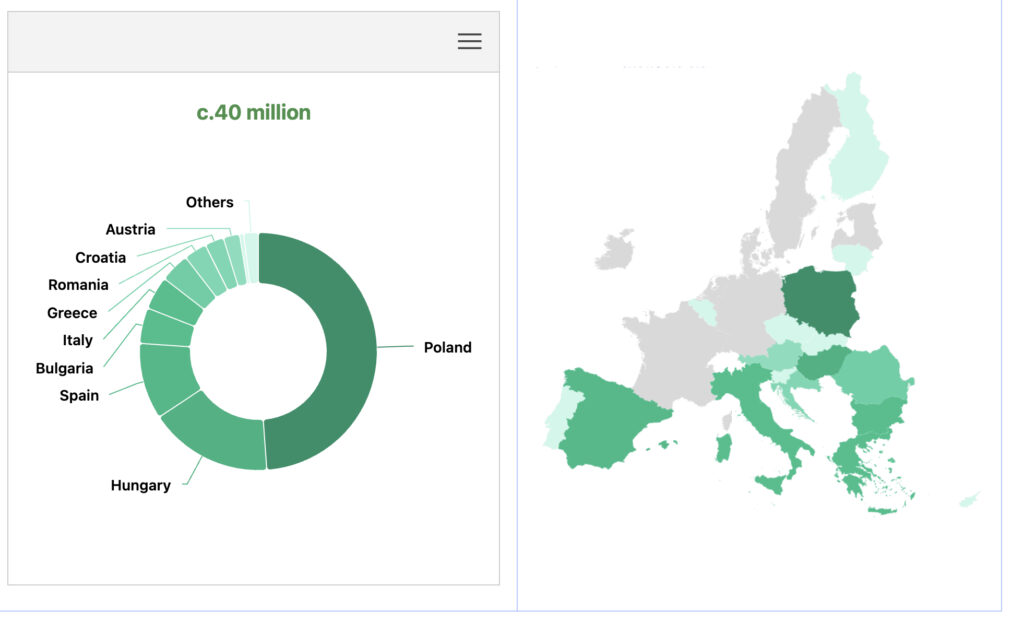Click the c.40 million total heading
Image resolution: width=1024 pixels, height=633 pixels.
click(253, 113)
